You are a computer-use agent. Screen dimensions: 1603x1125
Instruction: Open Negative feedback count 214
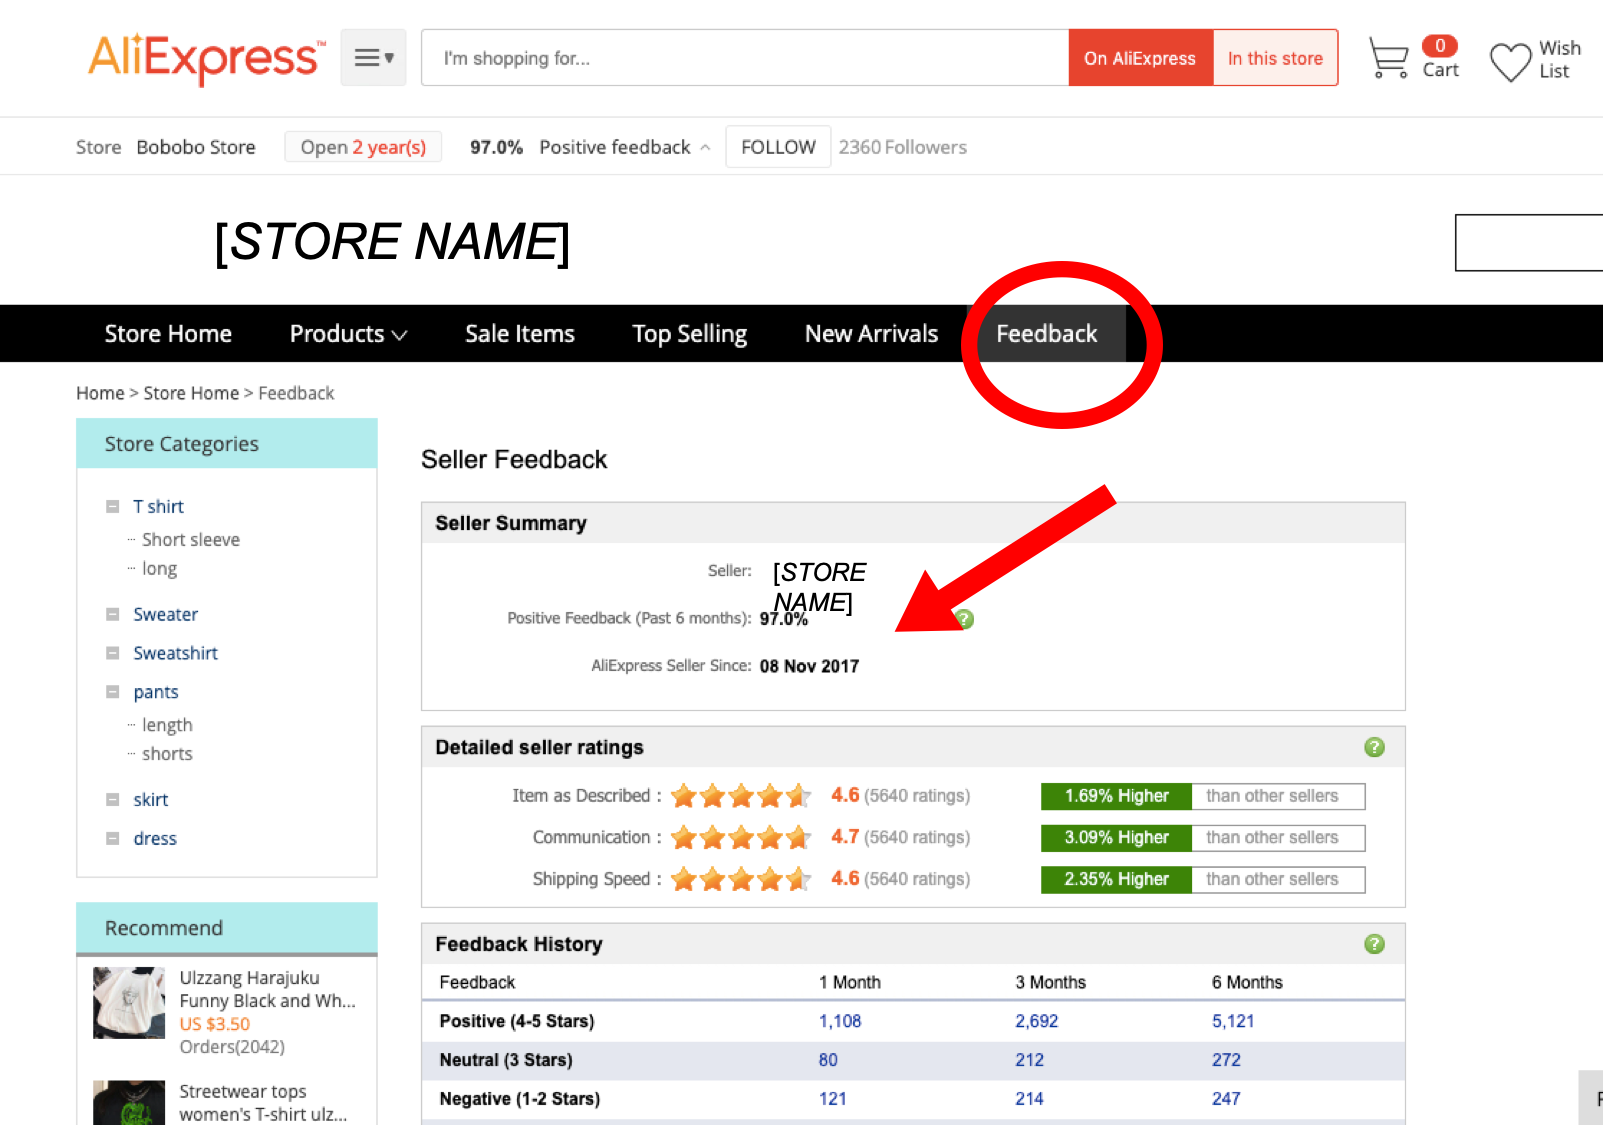coord(1029,1099)
